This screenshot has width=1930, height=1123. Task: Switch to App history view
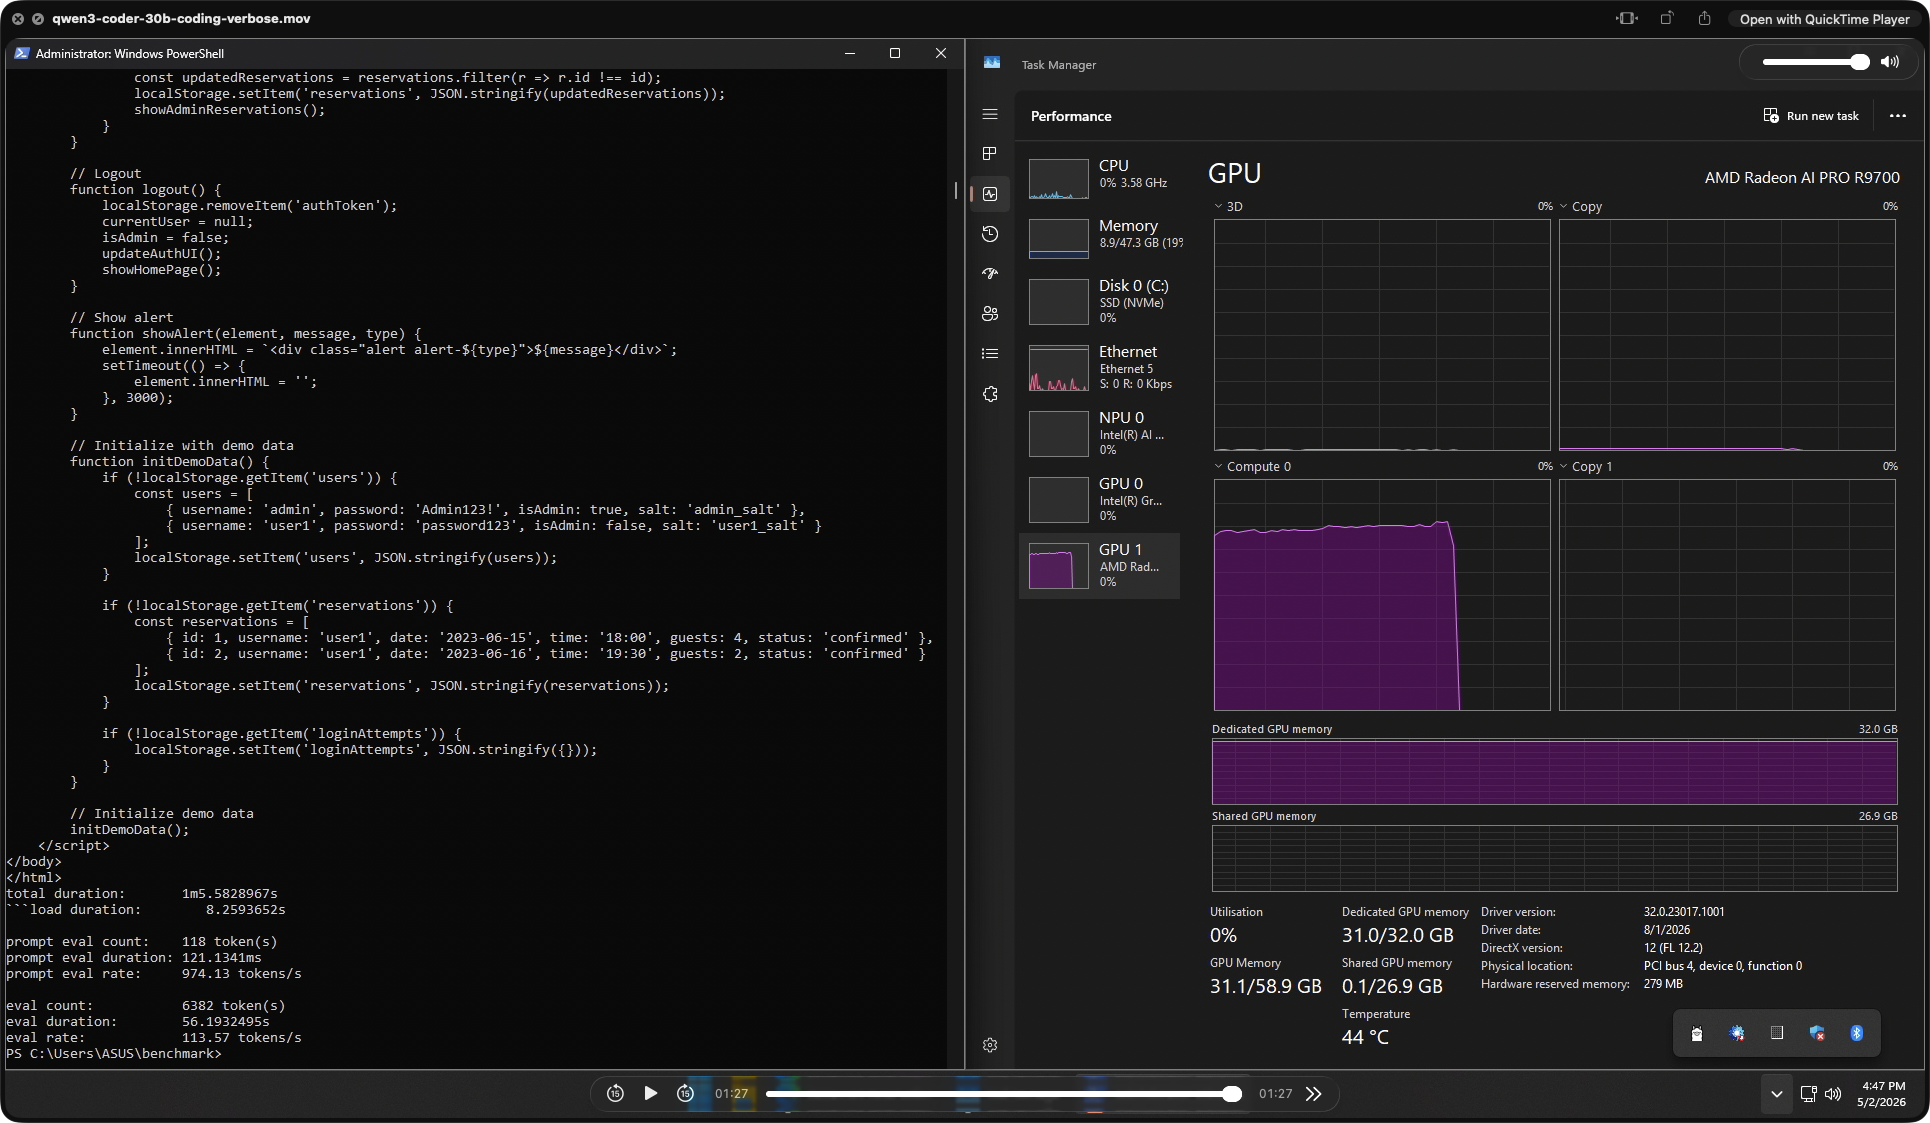990,234
